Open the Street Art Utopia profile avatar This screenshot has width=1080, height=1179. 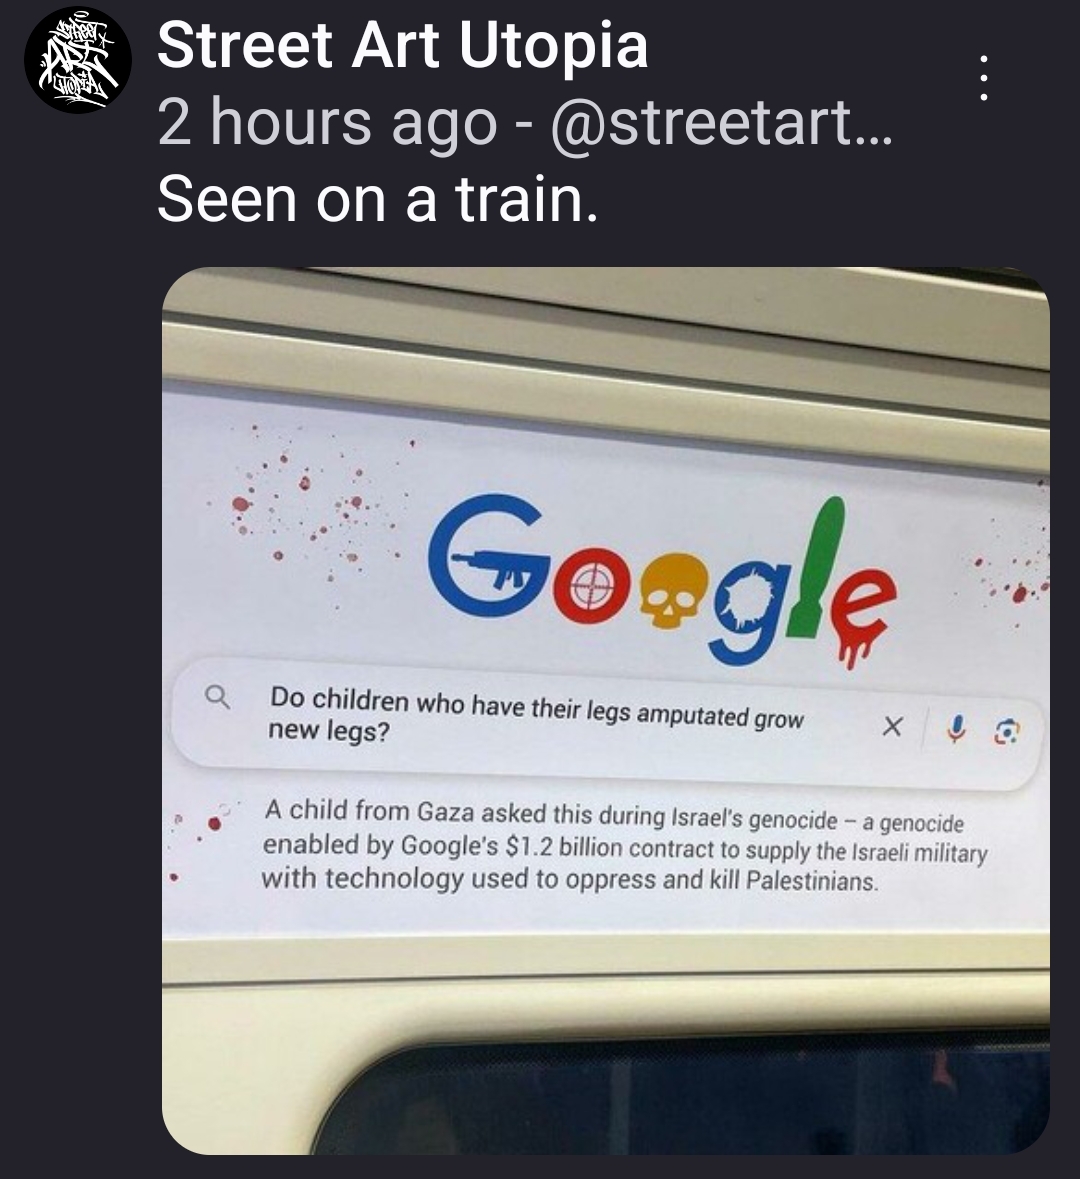77,59
